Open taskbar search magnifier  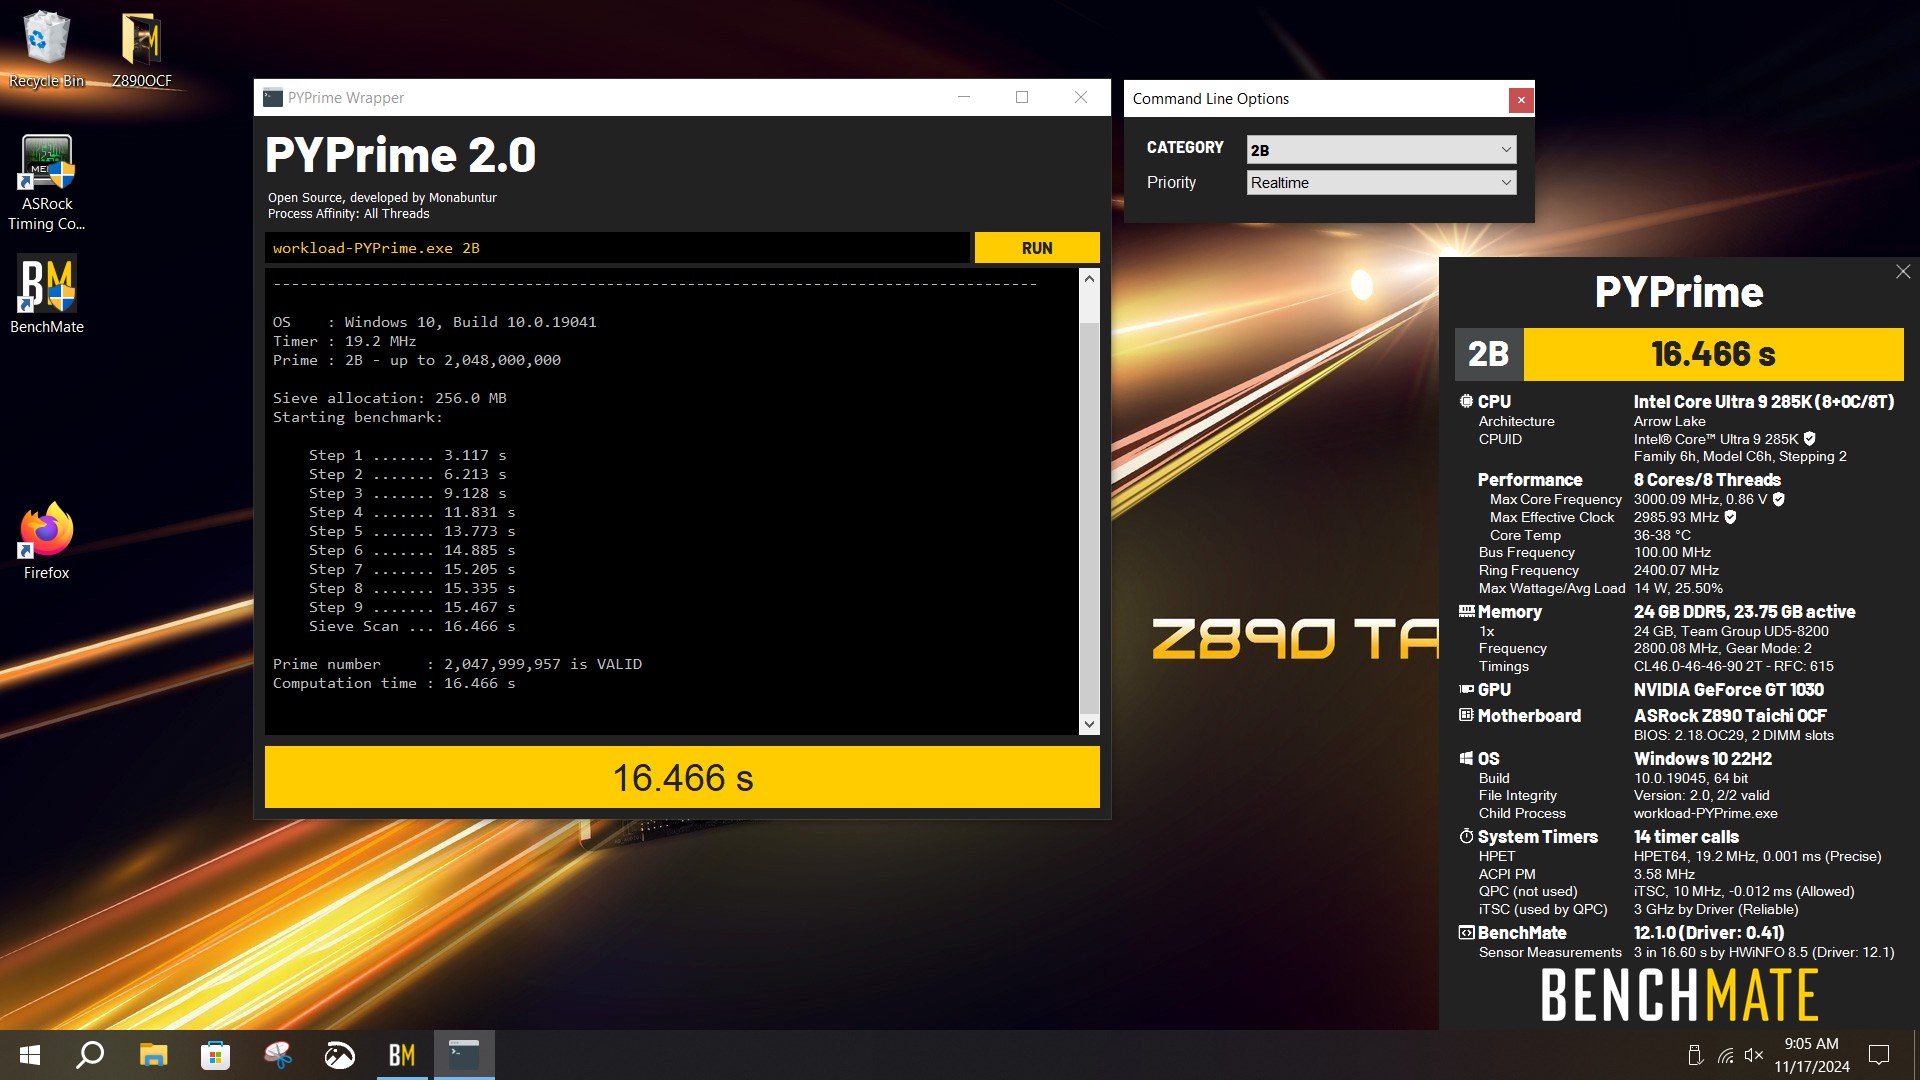tap(90, 1055)
